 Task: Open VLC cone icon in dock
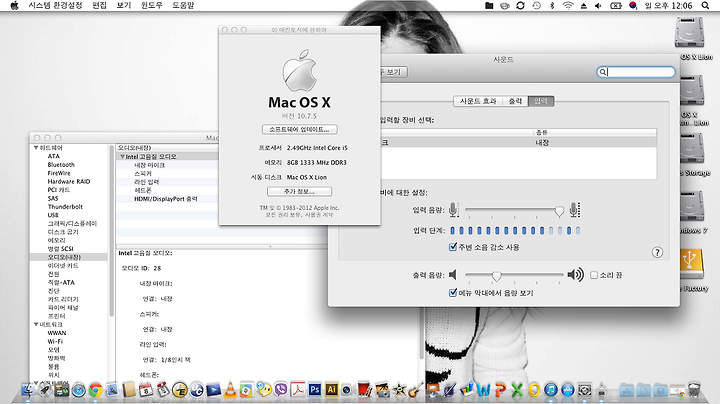click(x=230, y=390)
